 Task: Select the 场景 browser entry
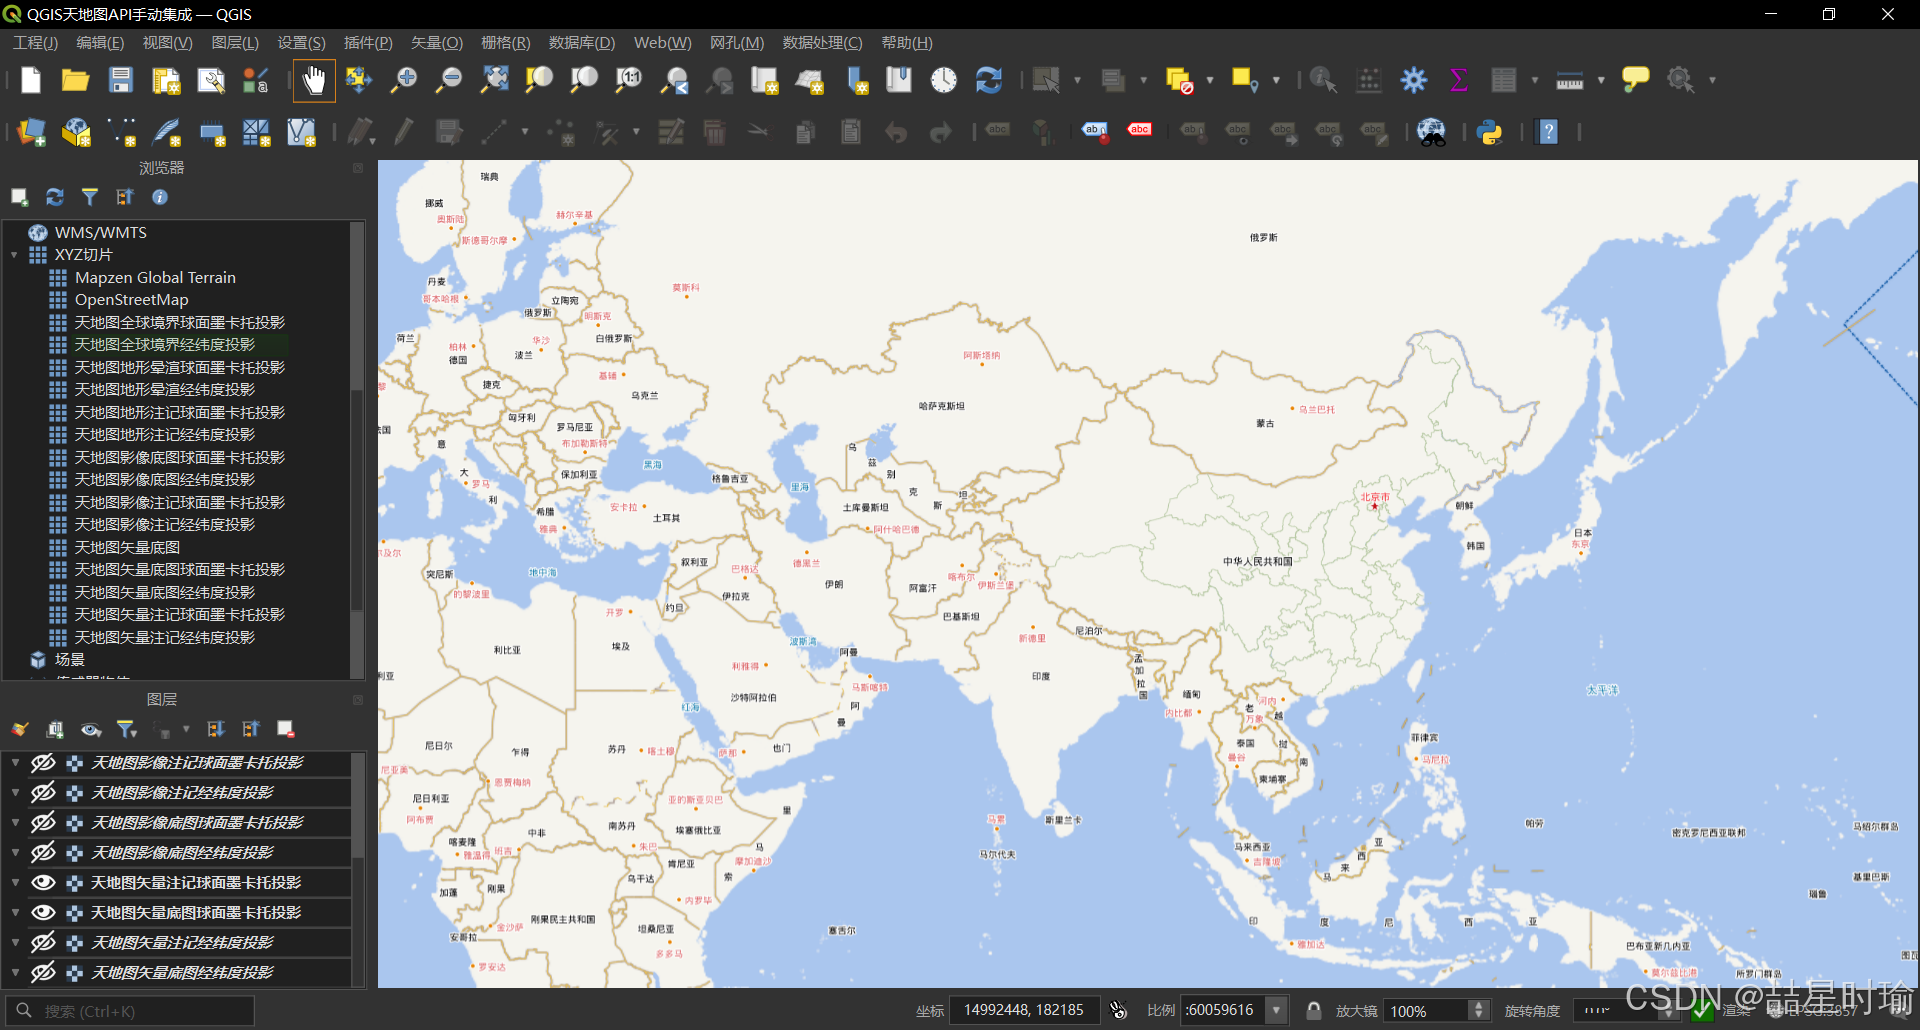click(x=69, y=660)
